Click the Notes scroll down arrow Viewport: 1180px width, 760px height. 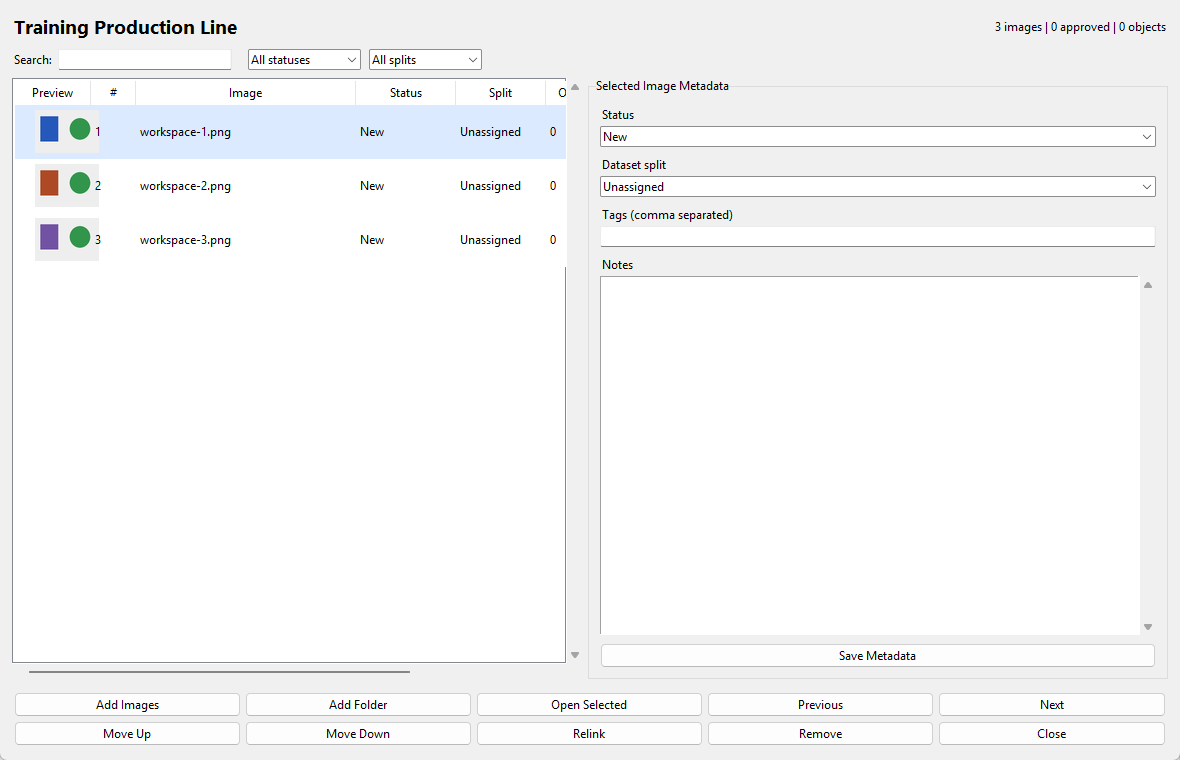pos(1148,627)
